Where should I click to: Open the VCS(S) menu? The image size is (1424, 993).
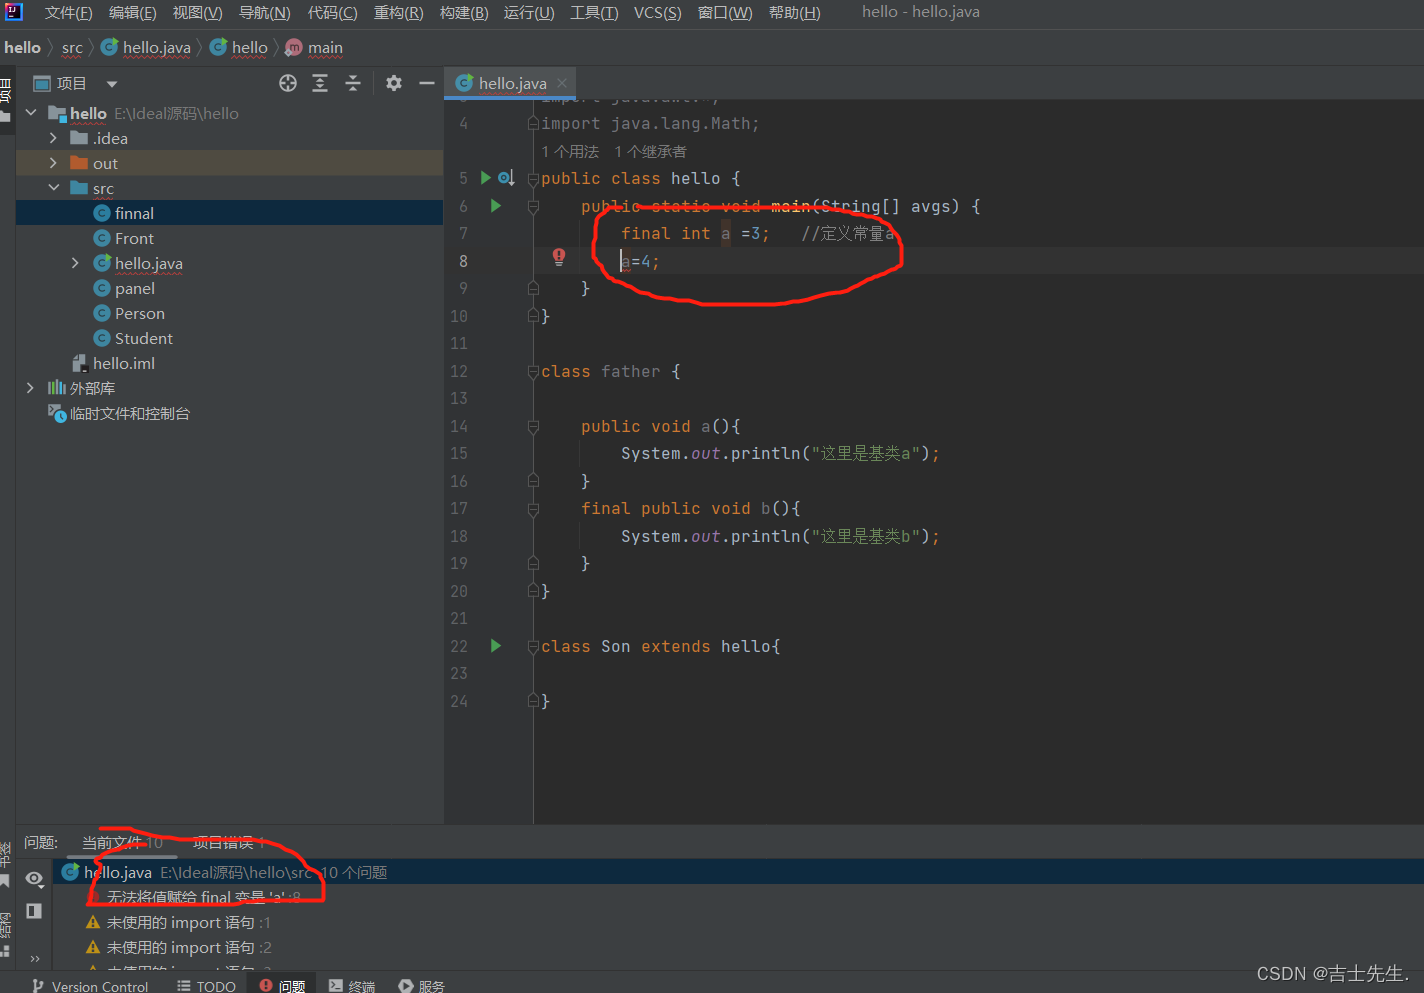657,13
